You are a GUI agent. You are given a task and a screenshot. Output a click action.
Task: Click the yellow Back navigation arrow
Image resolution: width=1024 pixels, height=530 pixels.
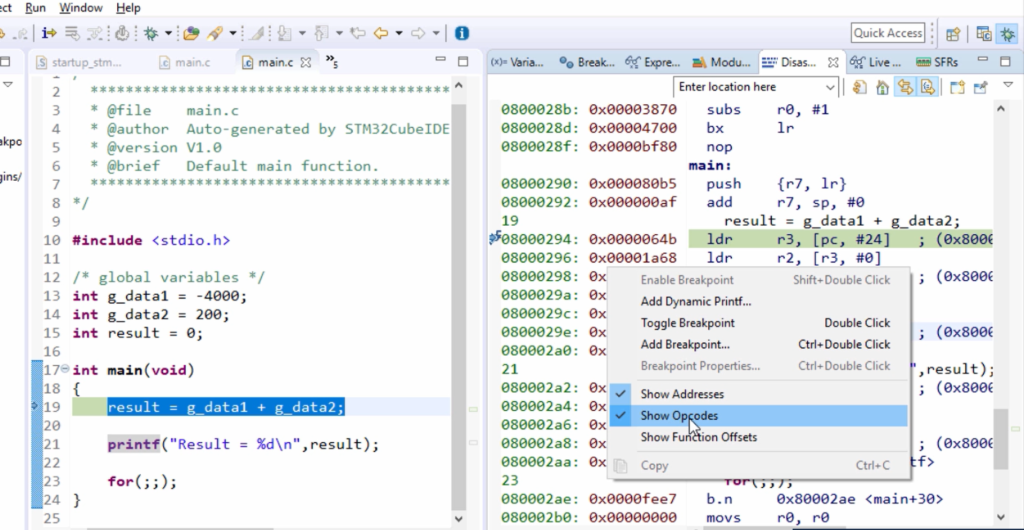tap(381, 33)
